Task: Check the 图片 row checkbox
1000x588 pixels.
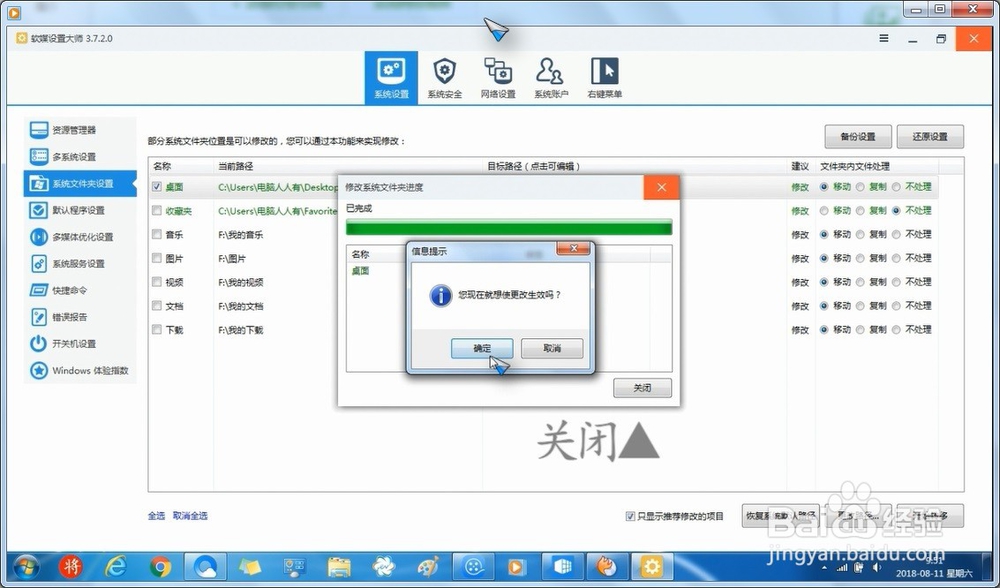Action: click(157, 258)
